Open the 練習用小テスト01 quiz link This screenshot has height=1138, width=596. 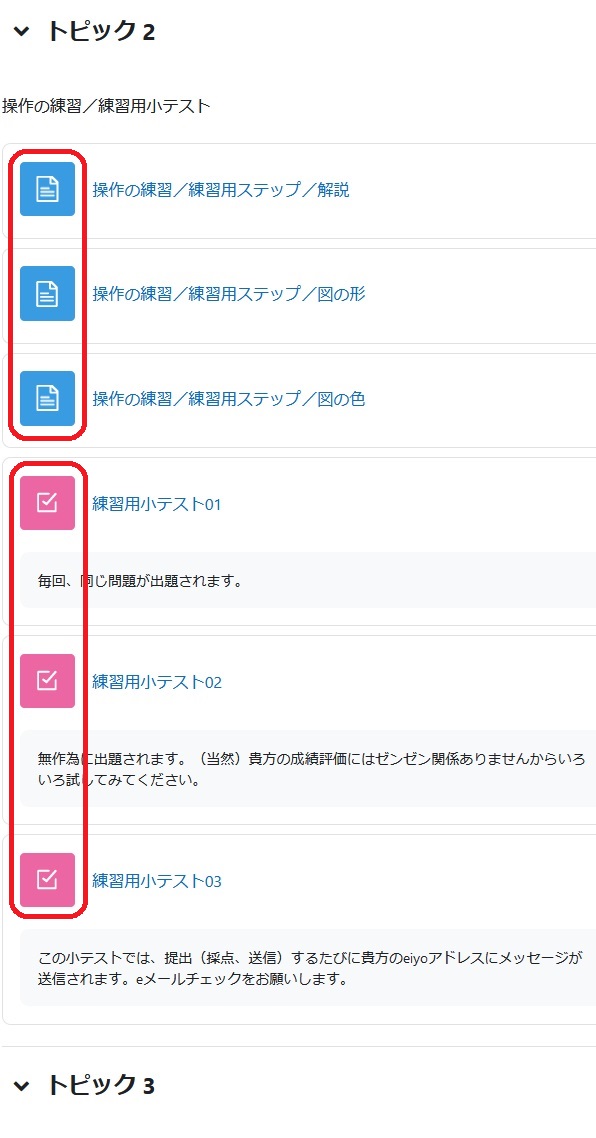tap(156, 504)
